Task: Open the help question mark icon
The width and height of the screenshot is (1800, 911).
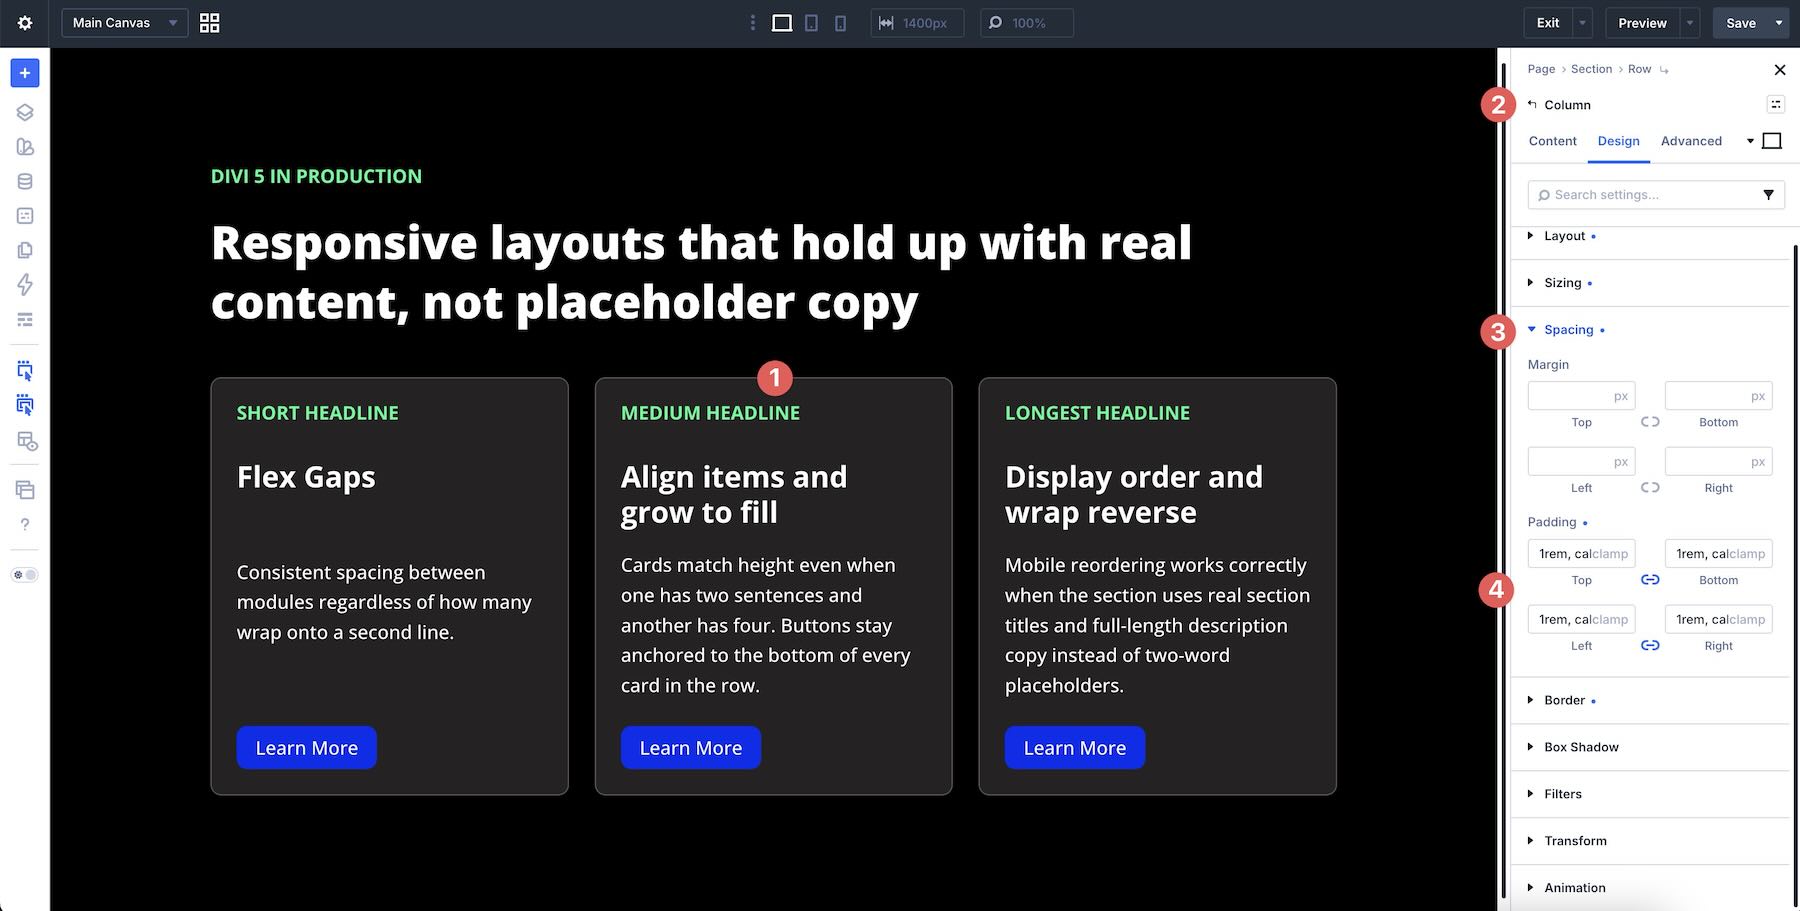Action: click(25, 524)
